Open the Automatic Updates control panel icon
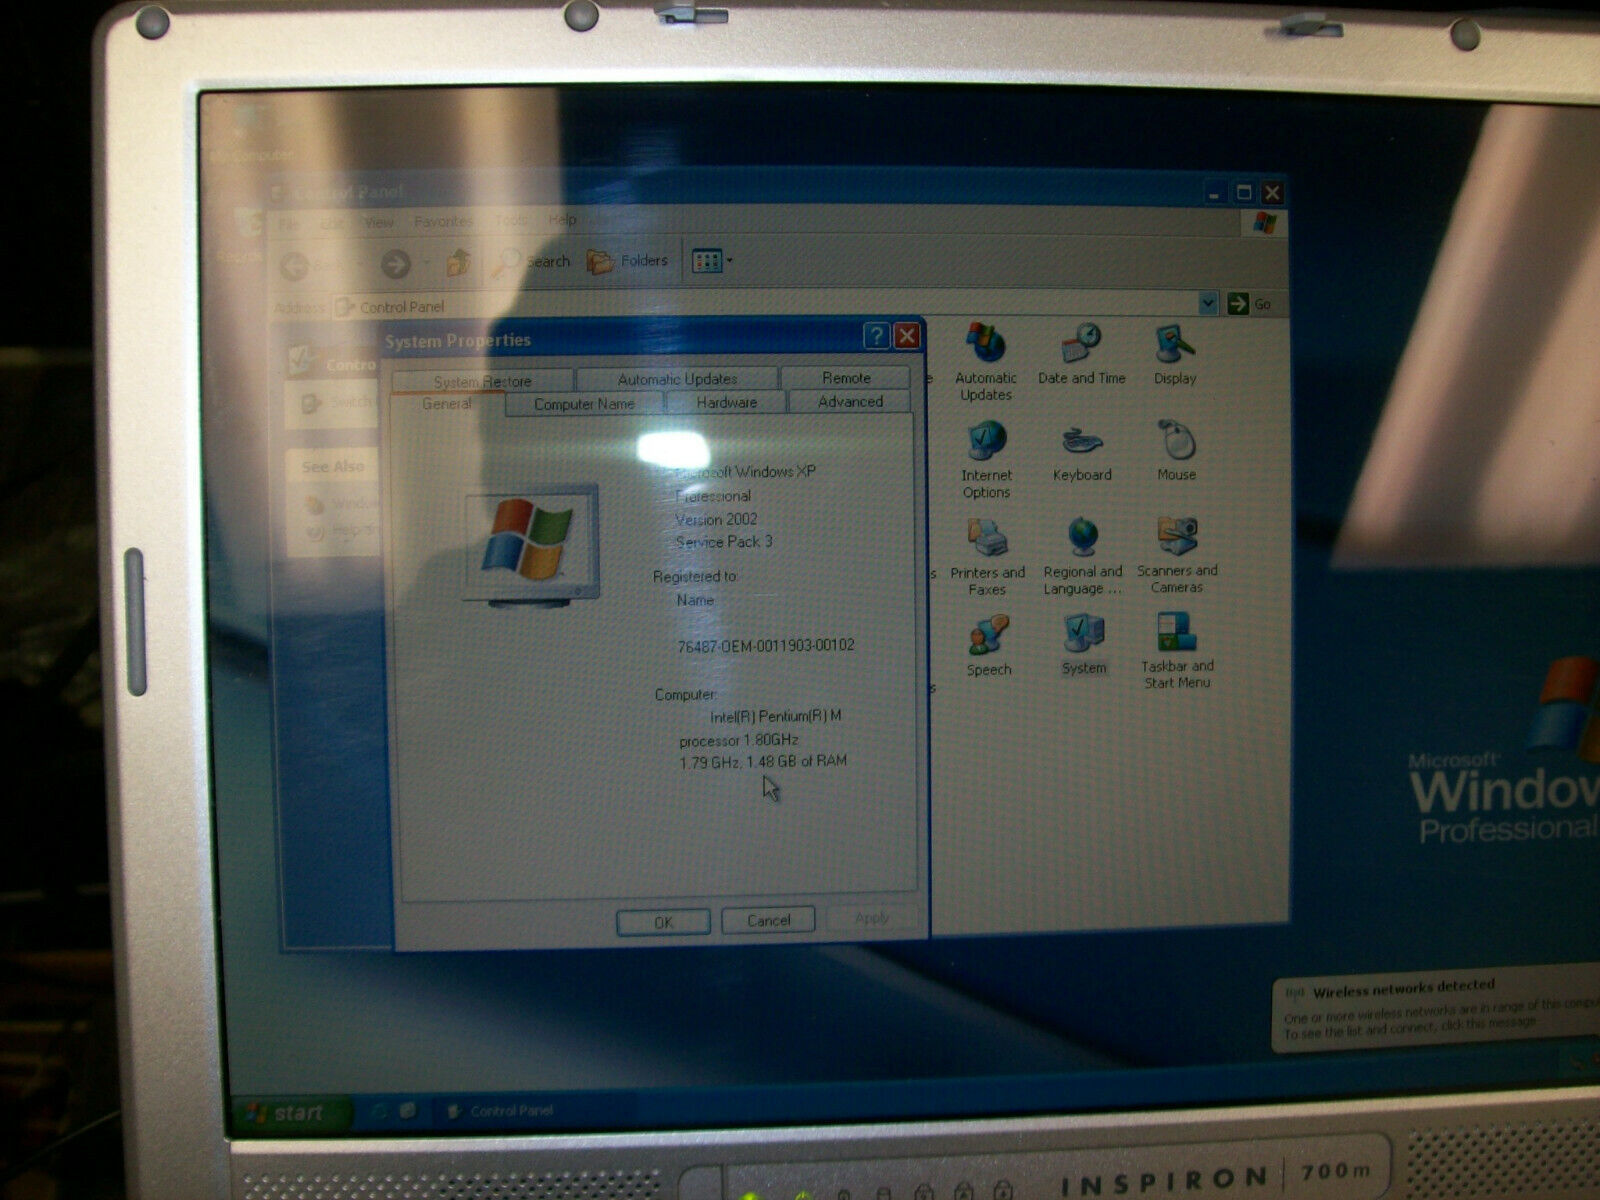The image size is (1600, 1200). pyautogui.click(x=985, y=362)
